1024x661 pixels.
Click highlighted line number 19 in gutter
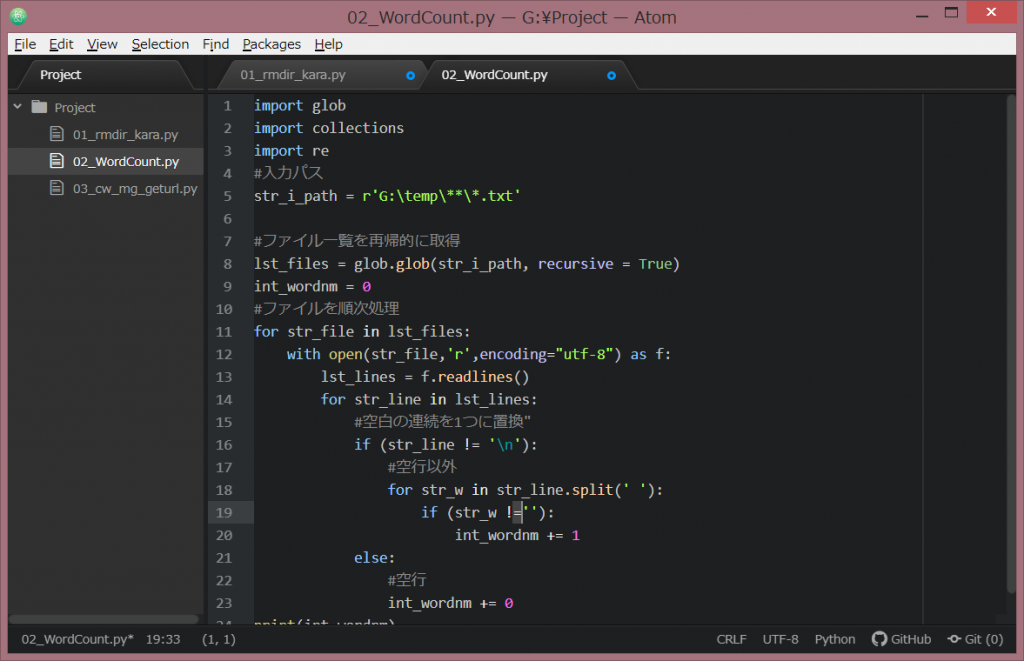(224, 513)
